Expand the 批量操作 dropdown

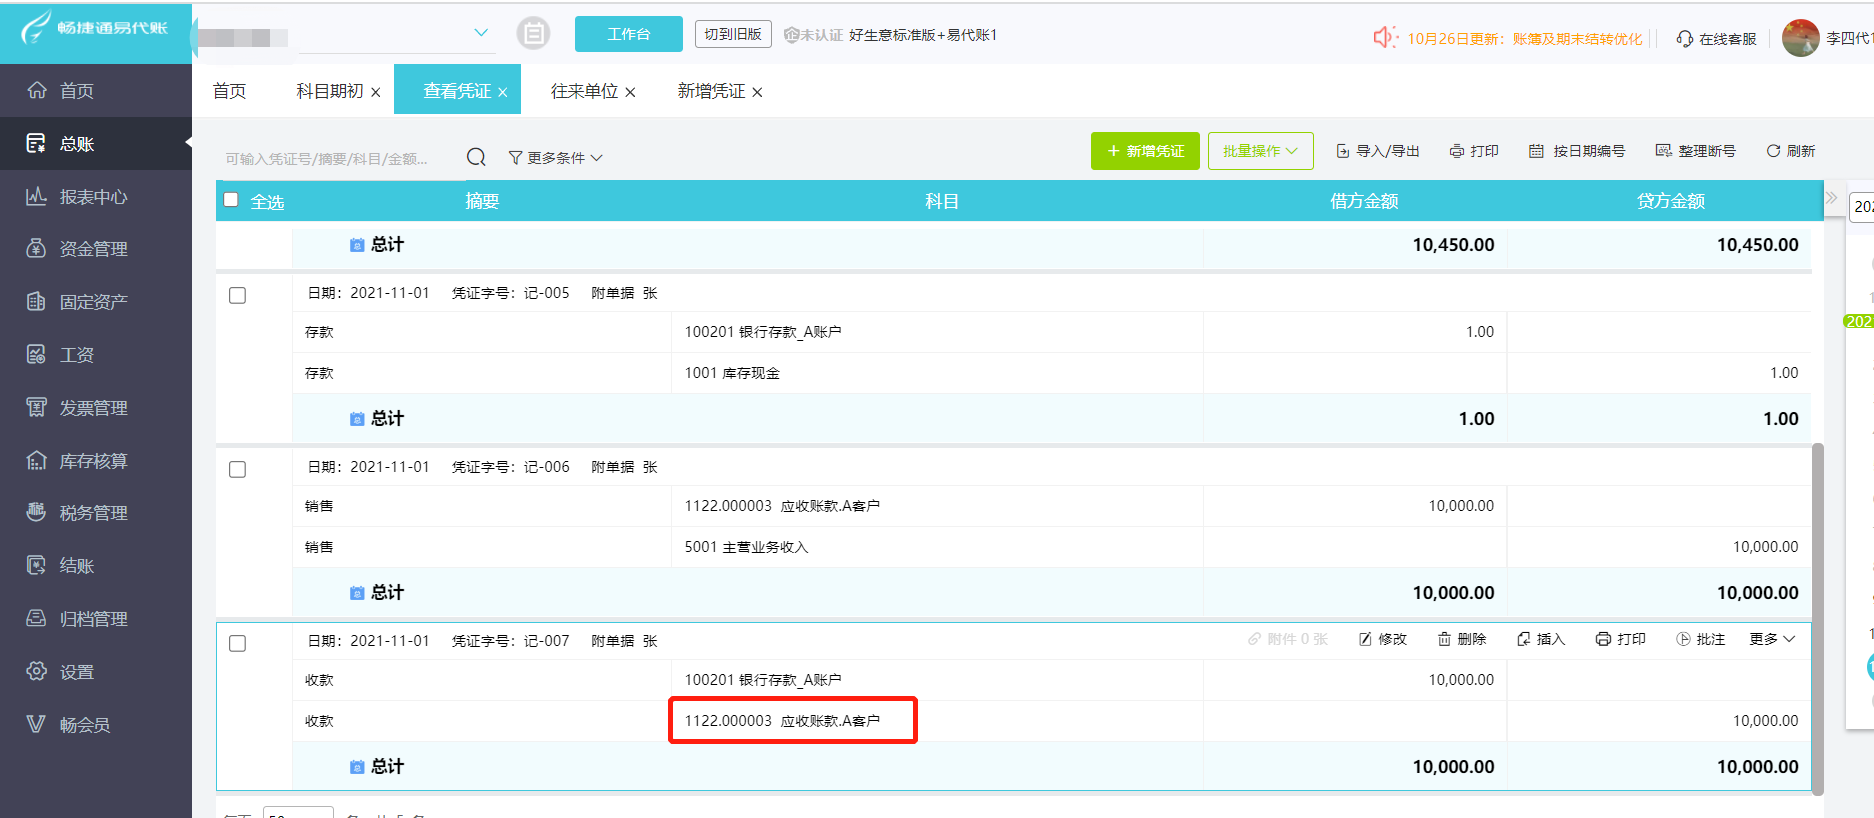tap(1260, 151)
